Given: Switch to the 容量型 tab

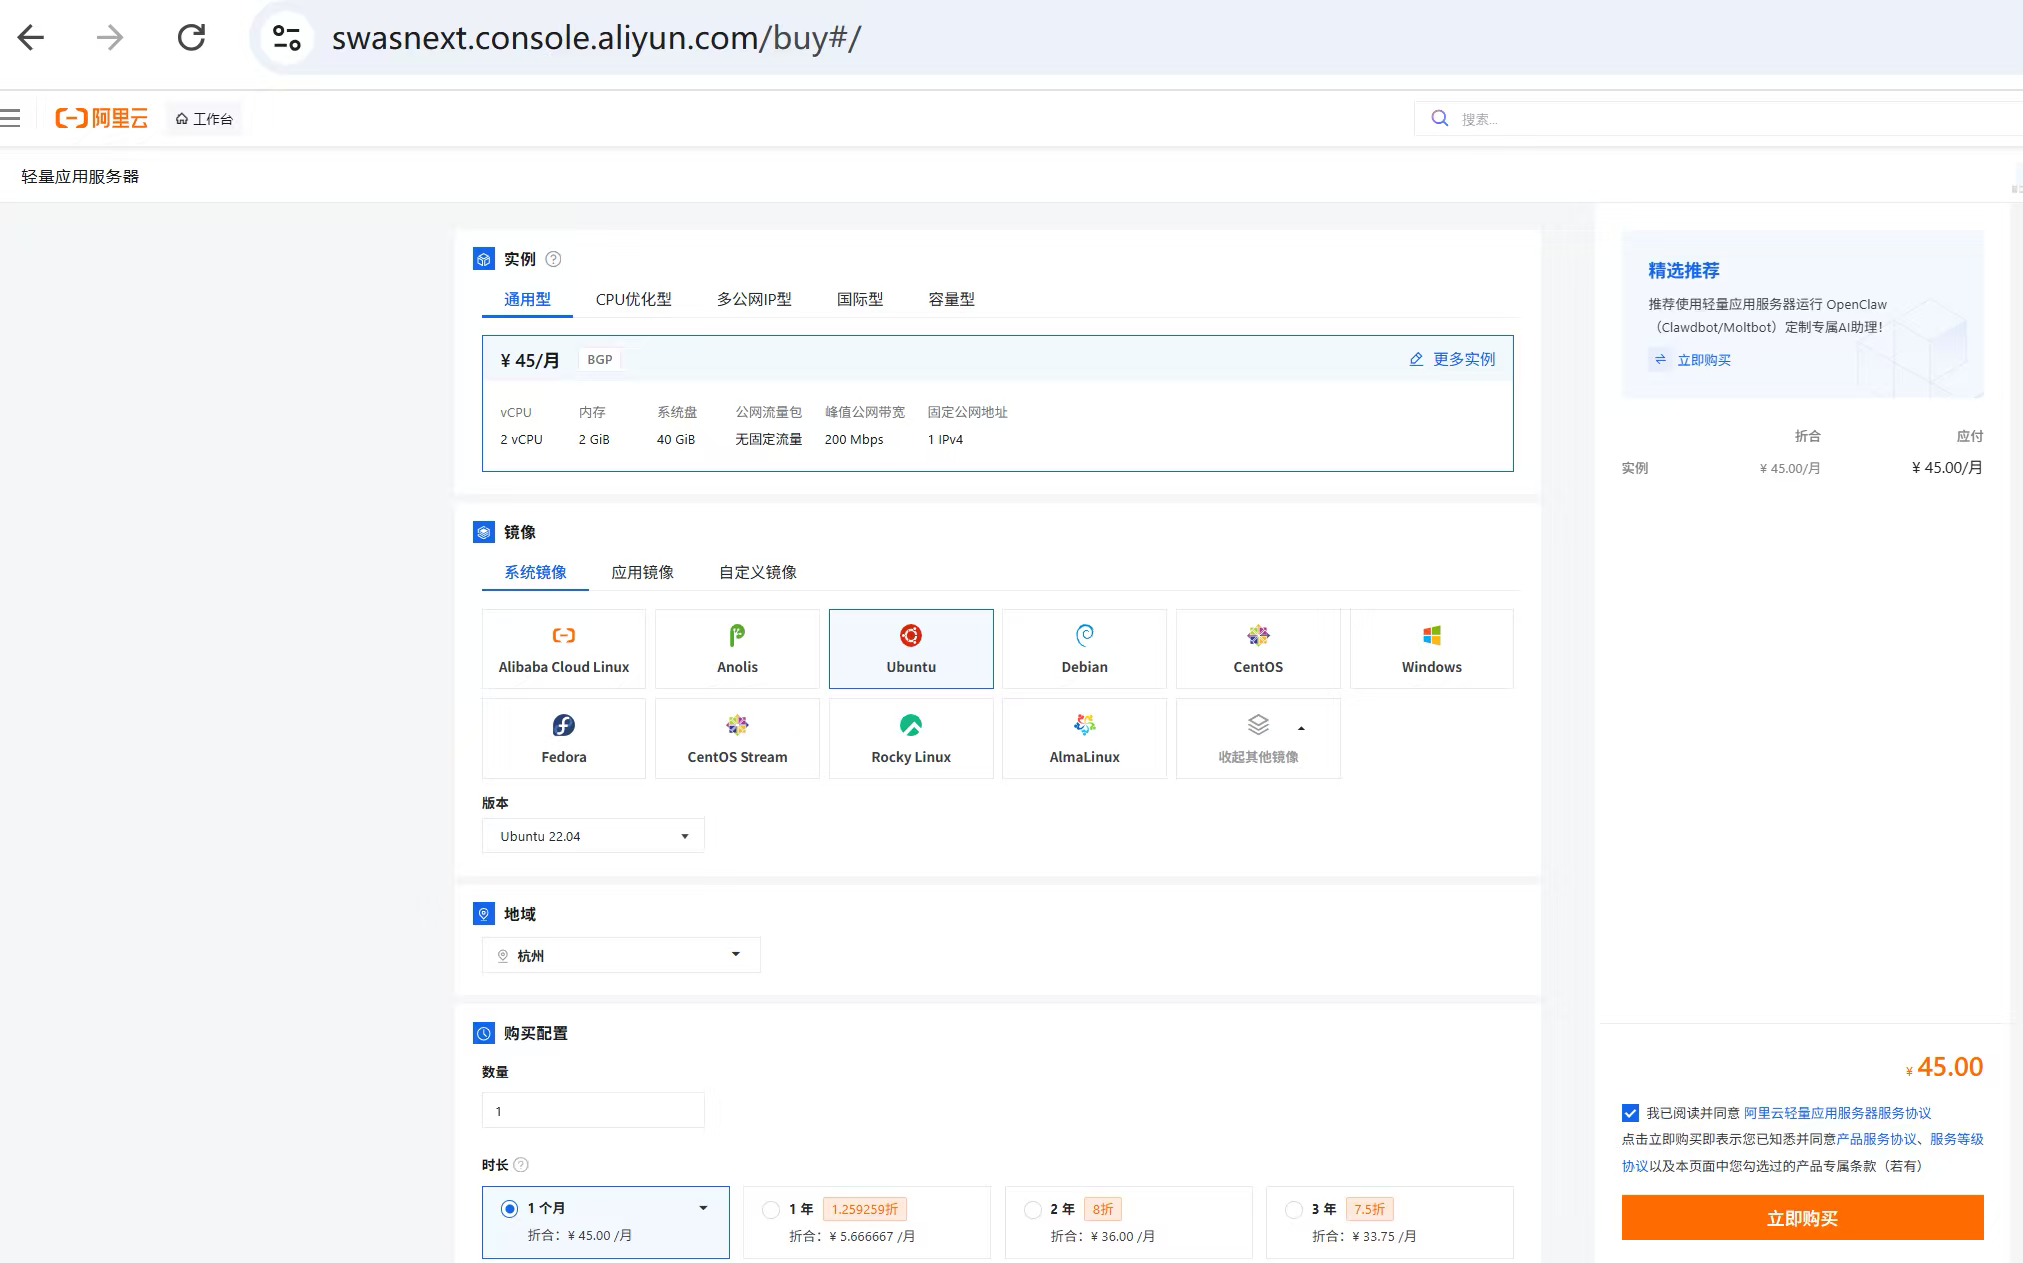Looking at the screenshot, I should (x=951, y=299).
